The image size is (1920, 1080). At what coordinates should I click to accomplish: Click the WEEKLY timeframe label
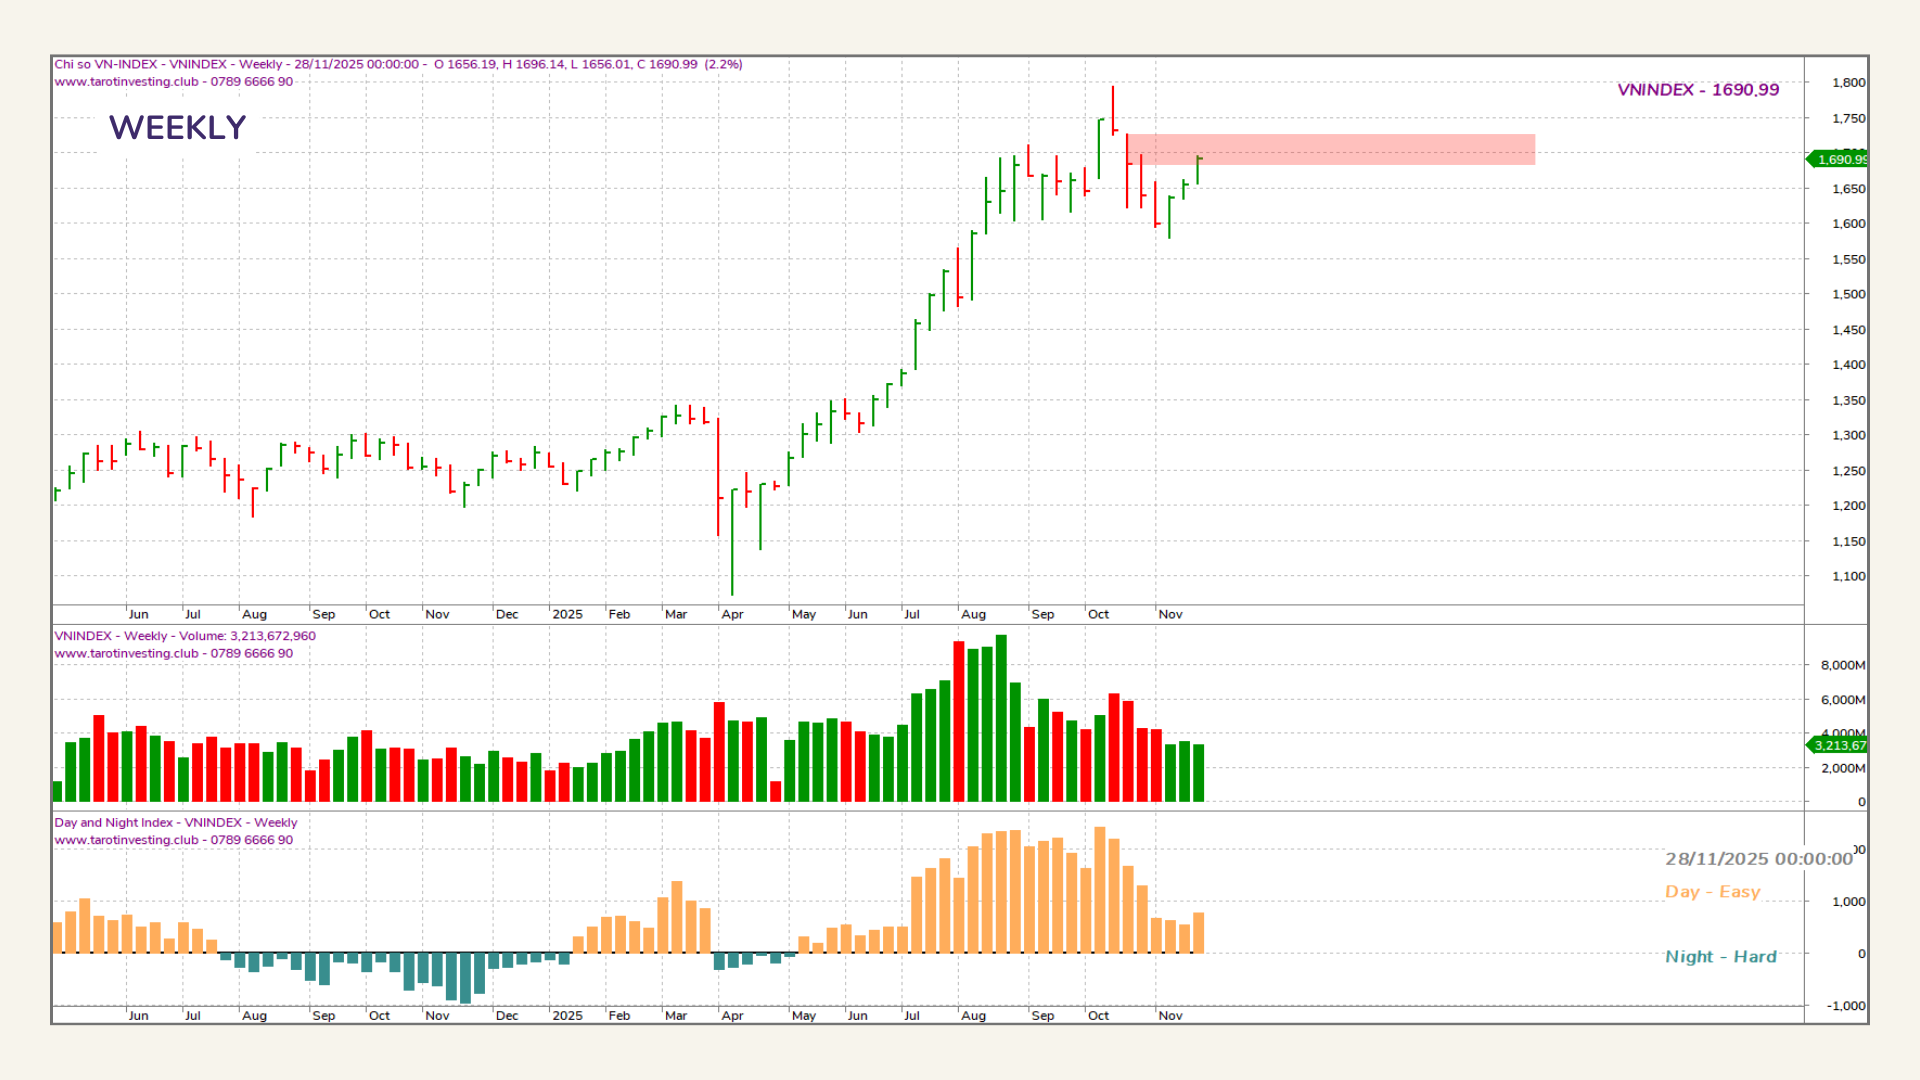click(177, 128)
